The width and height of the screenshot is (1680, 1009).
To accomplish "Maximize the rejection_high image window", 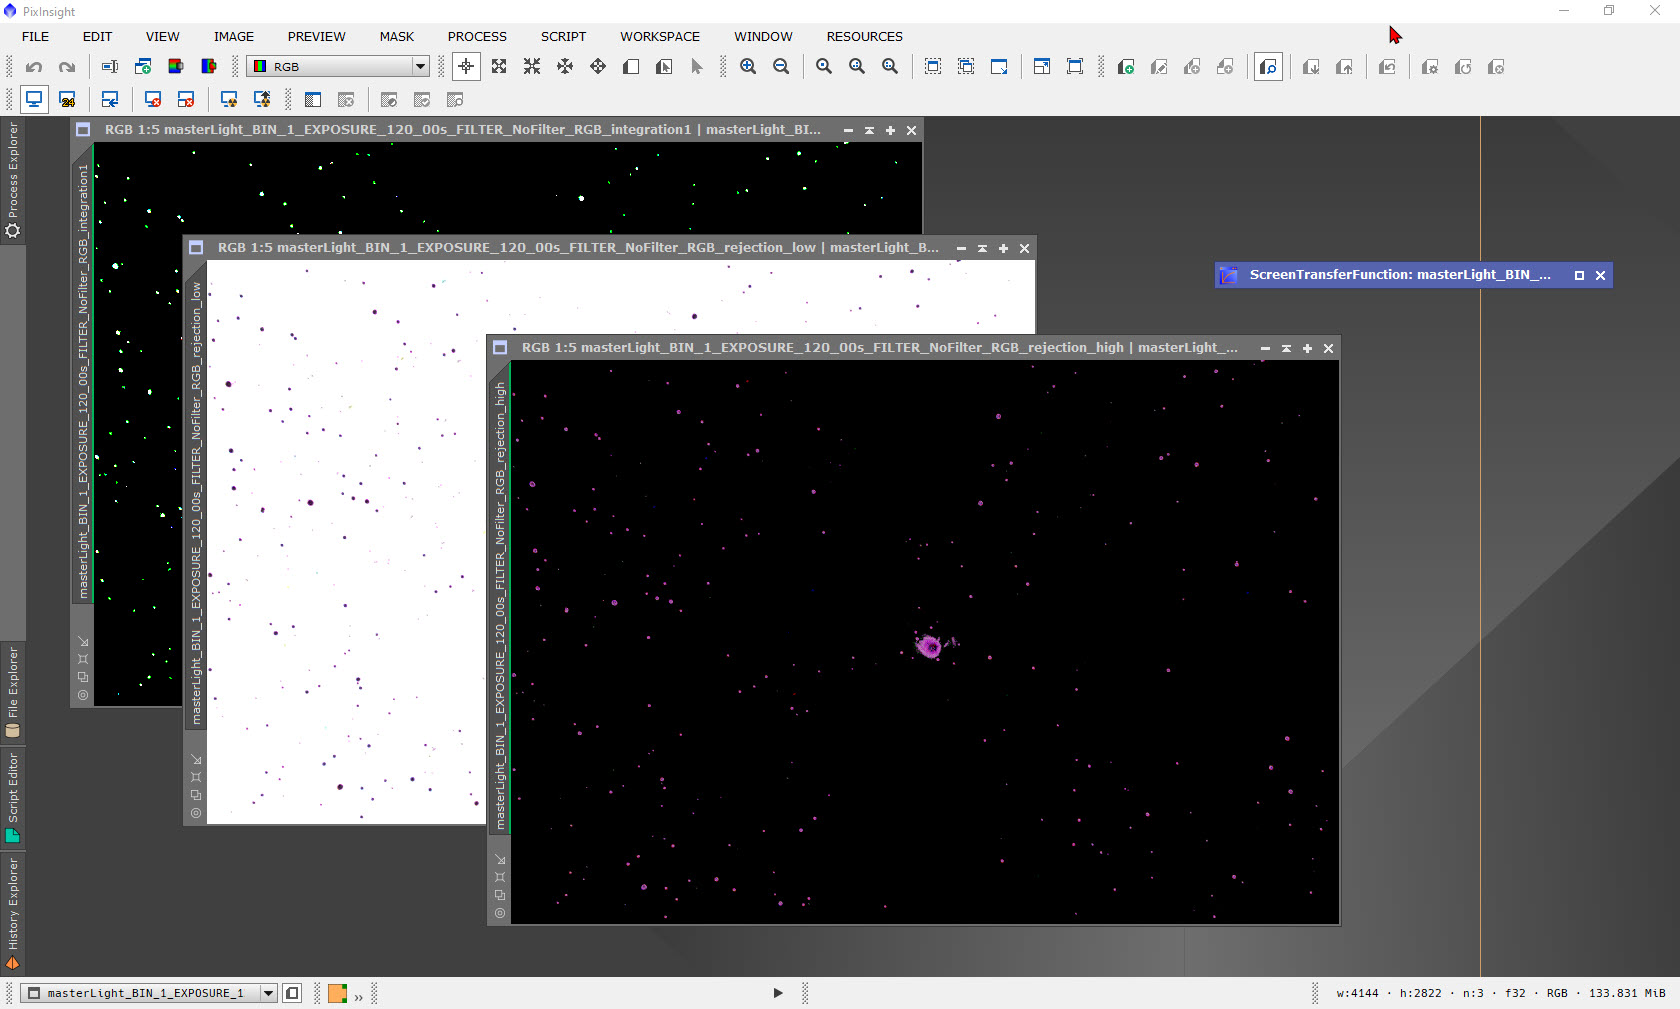I will tap(1307, 348).
